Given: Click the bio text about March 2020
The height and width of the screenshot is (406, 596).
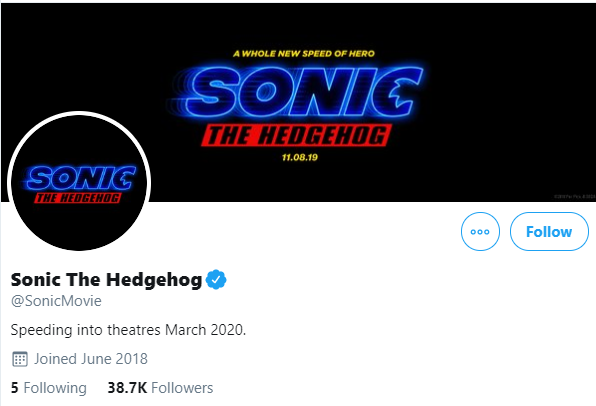Looking at the screenshot, I should pos(128,330).
